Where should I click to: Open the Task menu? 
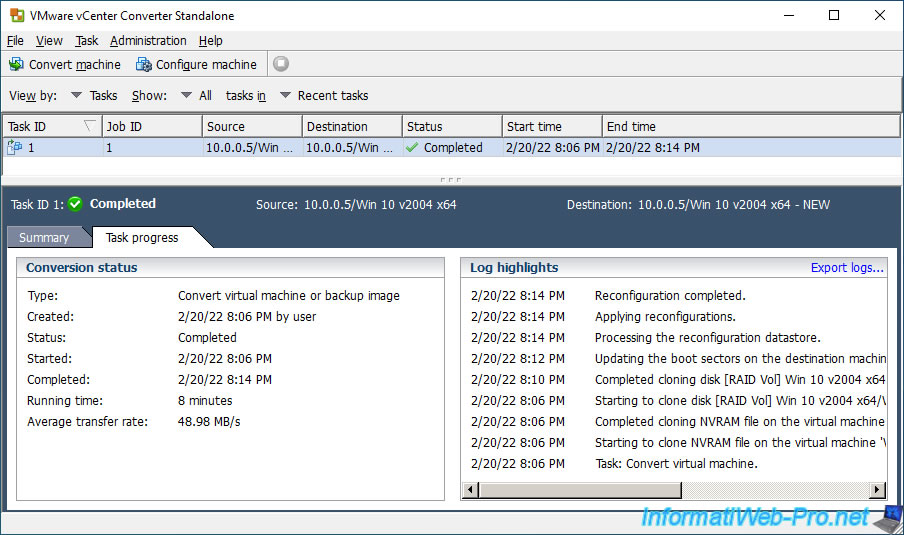(x=86, y=40)
